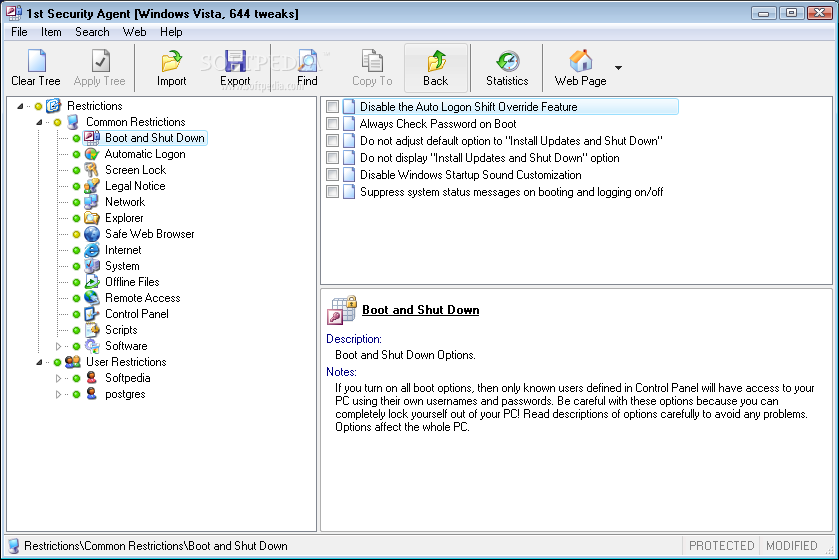The width and height of the screenshot is (839, 560).
Task: Click the yellow status dot beside Safe Web Browser
Action: click(x=76, y=234)
